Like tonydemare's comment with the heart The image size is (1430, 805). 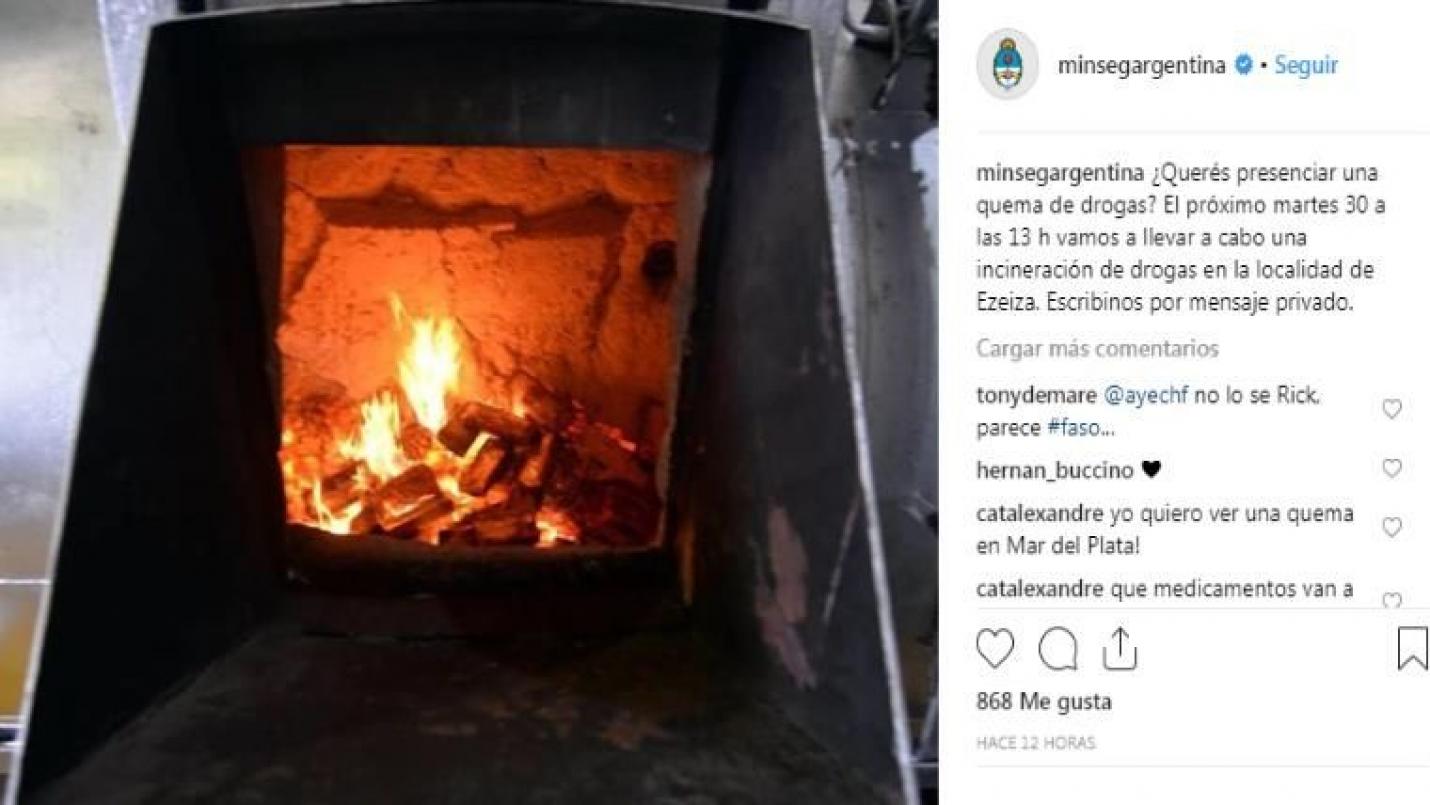1391,409
